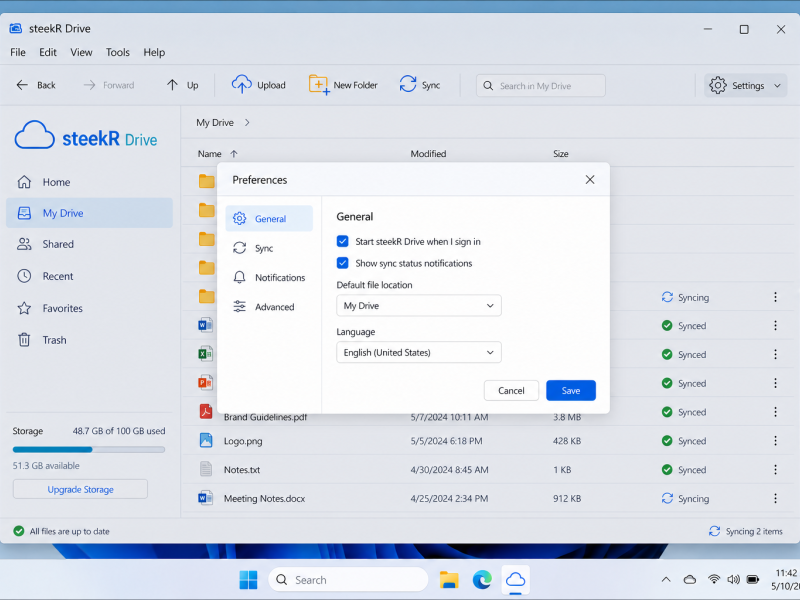Click the Upgrade Storage button
The width and height of the screenshot is (800, 600).
click(x=80, y=489)
